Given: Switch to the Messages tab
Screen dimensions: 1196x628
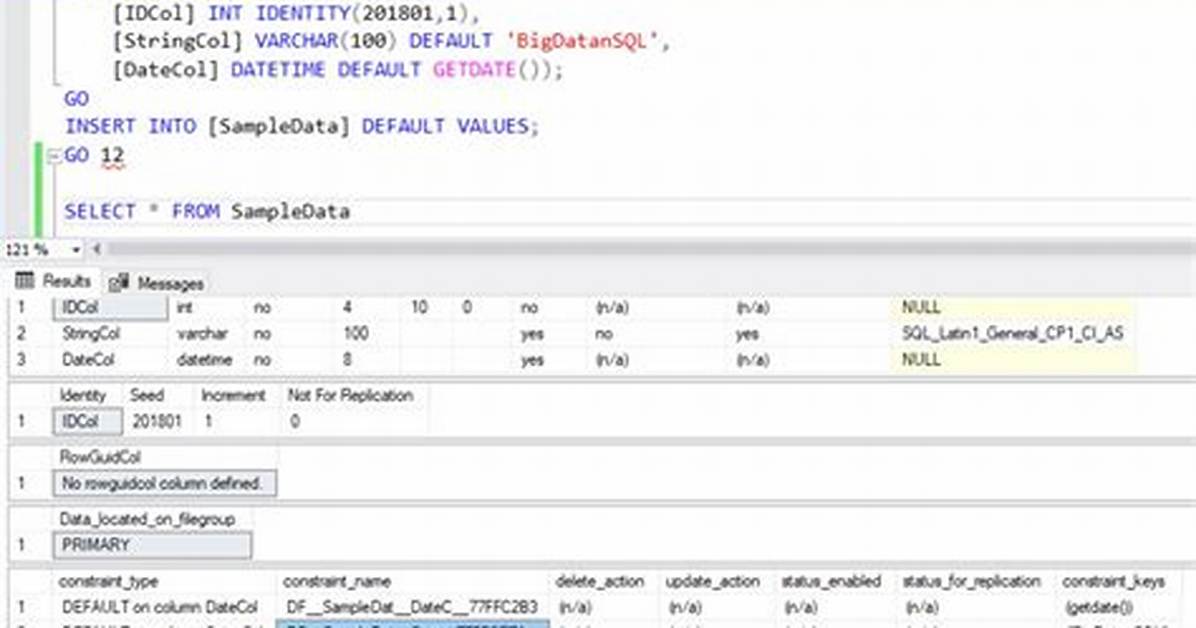Looking at the screenshot, I should tap(156, 283).
